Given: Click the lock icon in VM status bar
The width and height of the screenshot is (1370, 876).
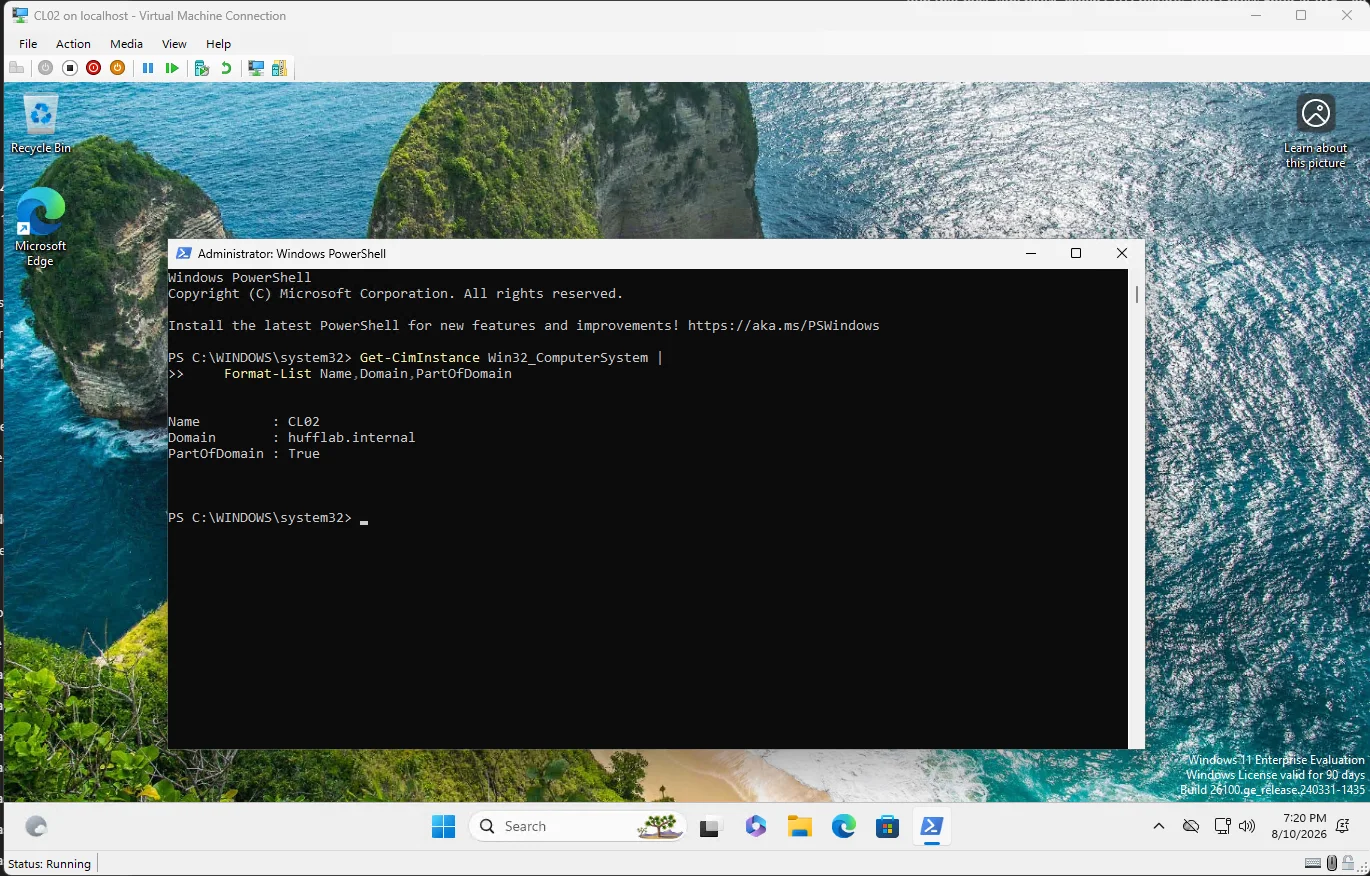Looking at the screenshot, I should point(1349,863).
